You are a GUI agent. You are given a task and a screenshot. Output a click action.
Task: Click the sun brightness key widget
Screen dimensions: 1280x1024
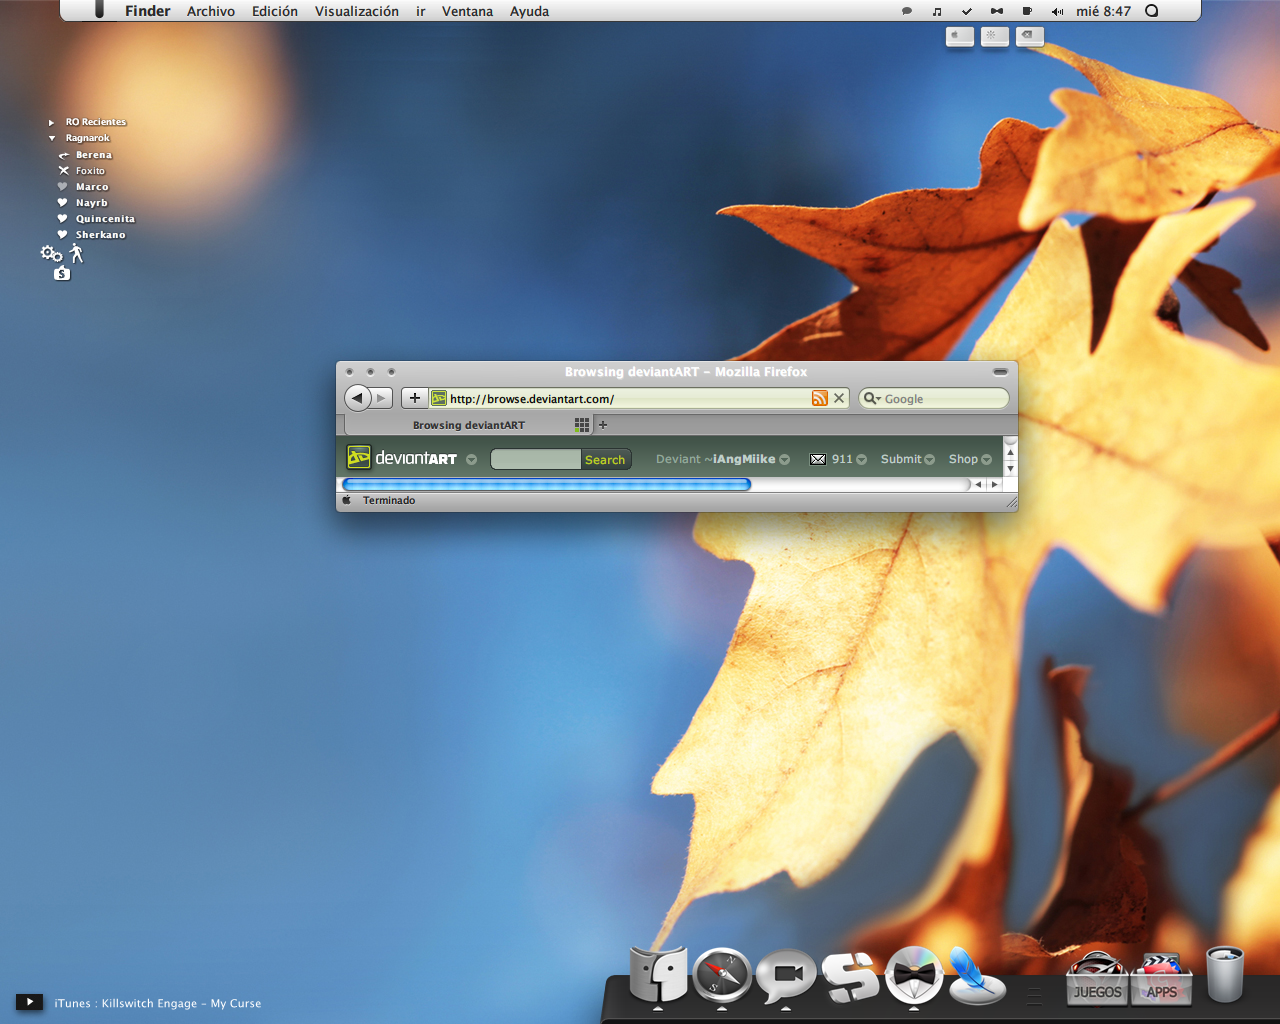pos(994,36)
